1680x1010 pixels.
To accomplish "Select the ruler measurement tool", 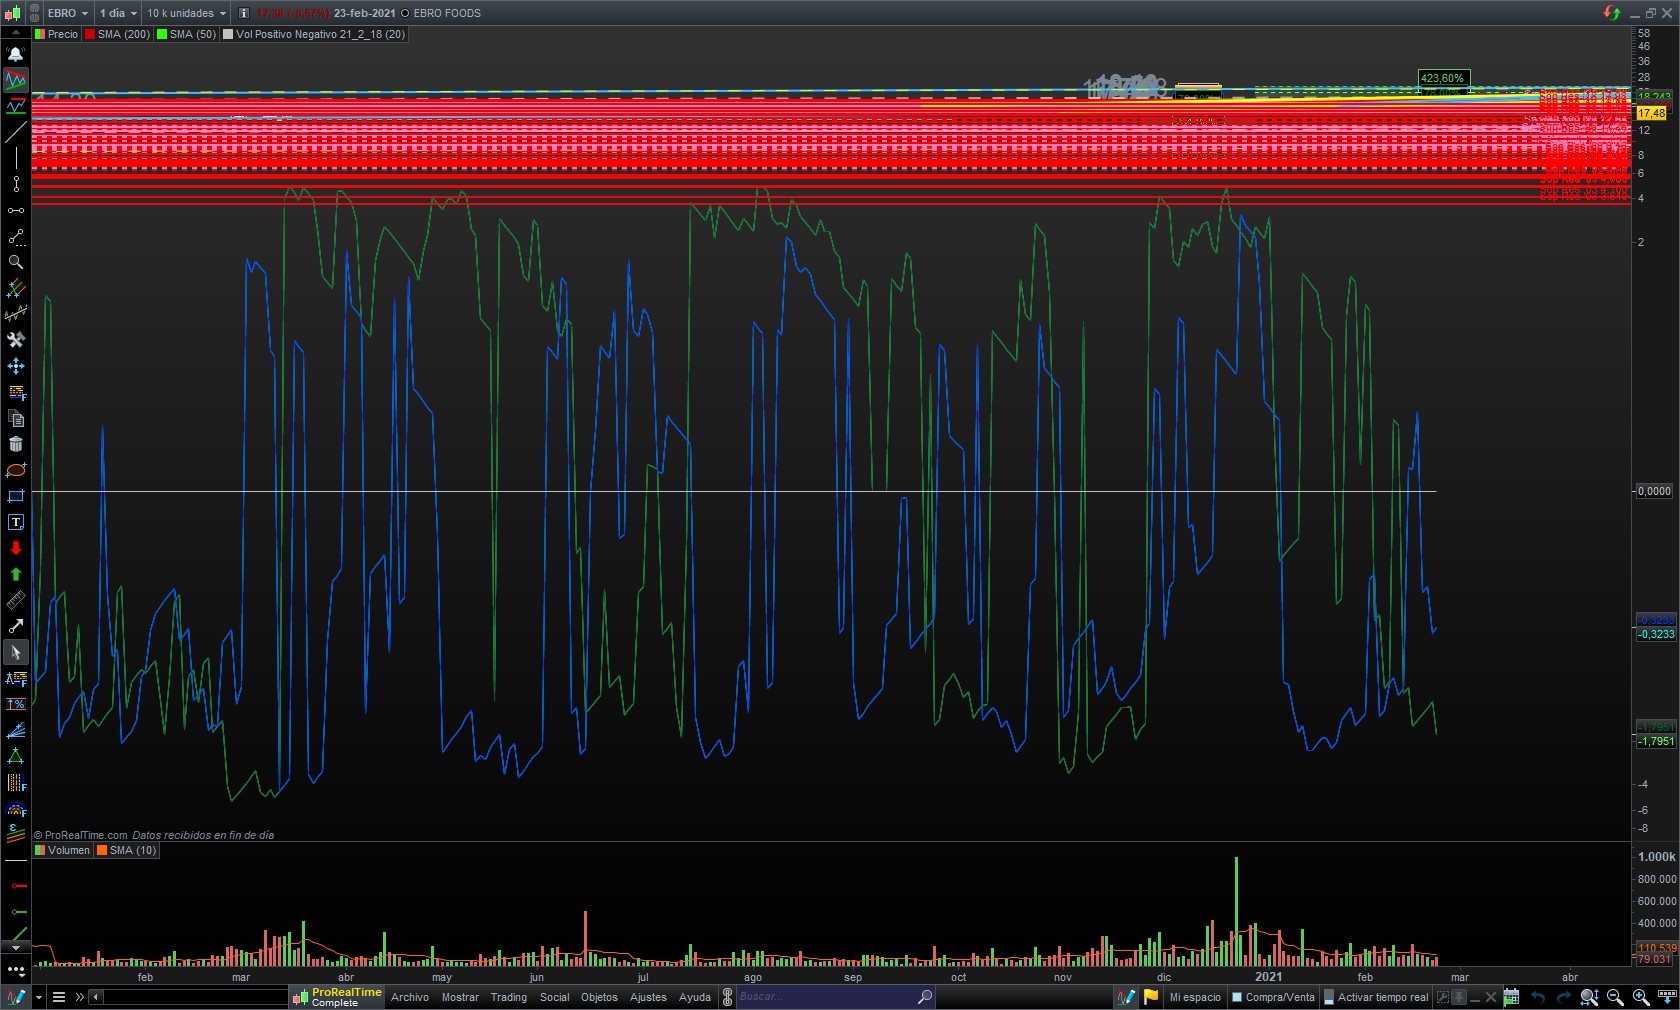I will [x=16, y=600].
